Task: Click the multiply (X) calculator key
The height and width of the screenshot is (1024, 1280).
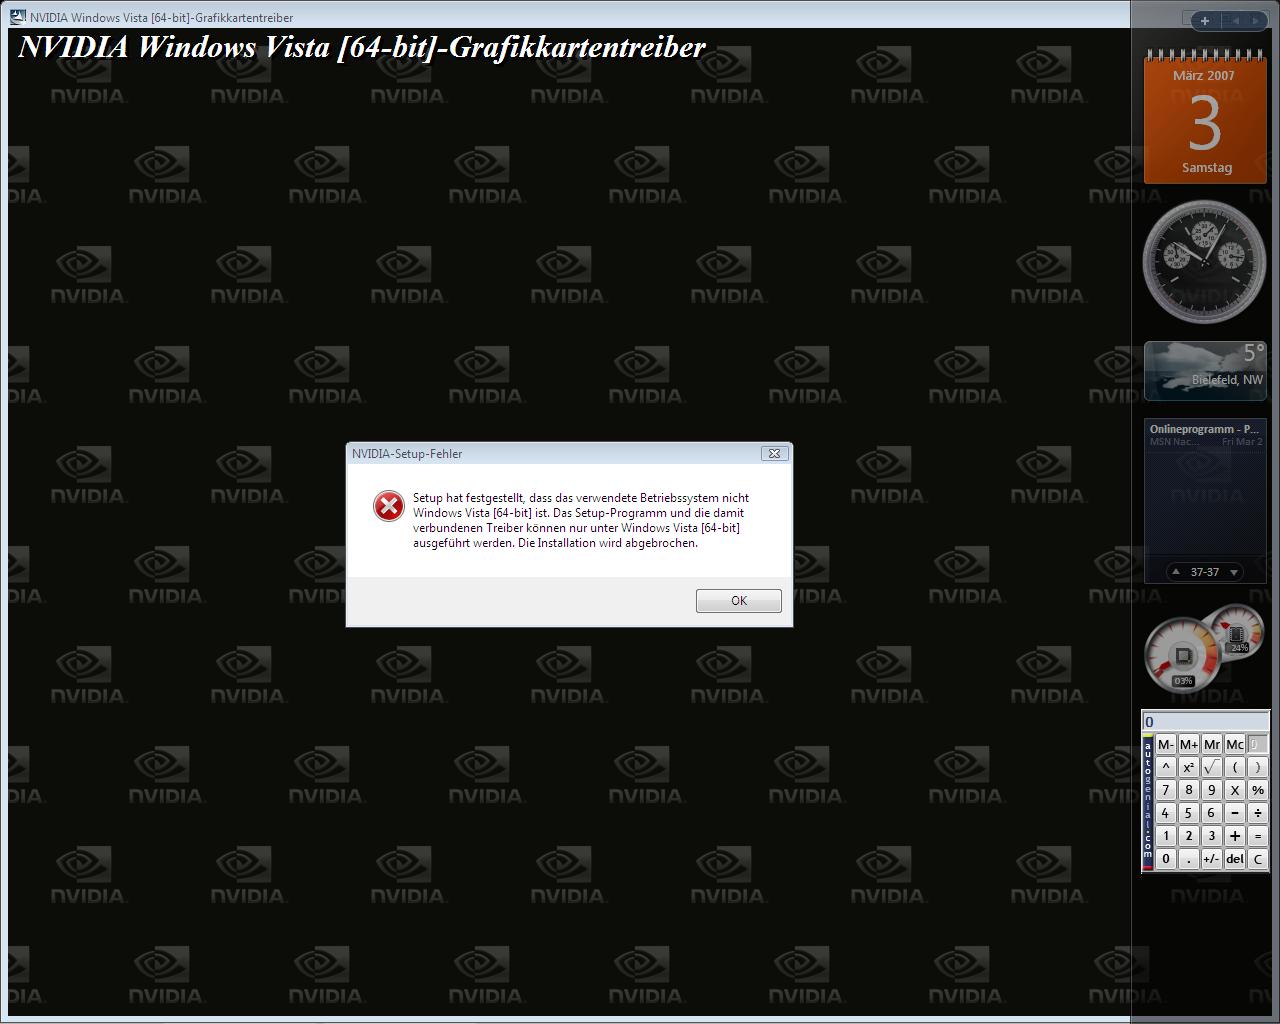Action: click(1235, 790)
